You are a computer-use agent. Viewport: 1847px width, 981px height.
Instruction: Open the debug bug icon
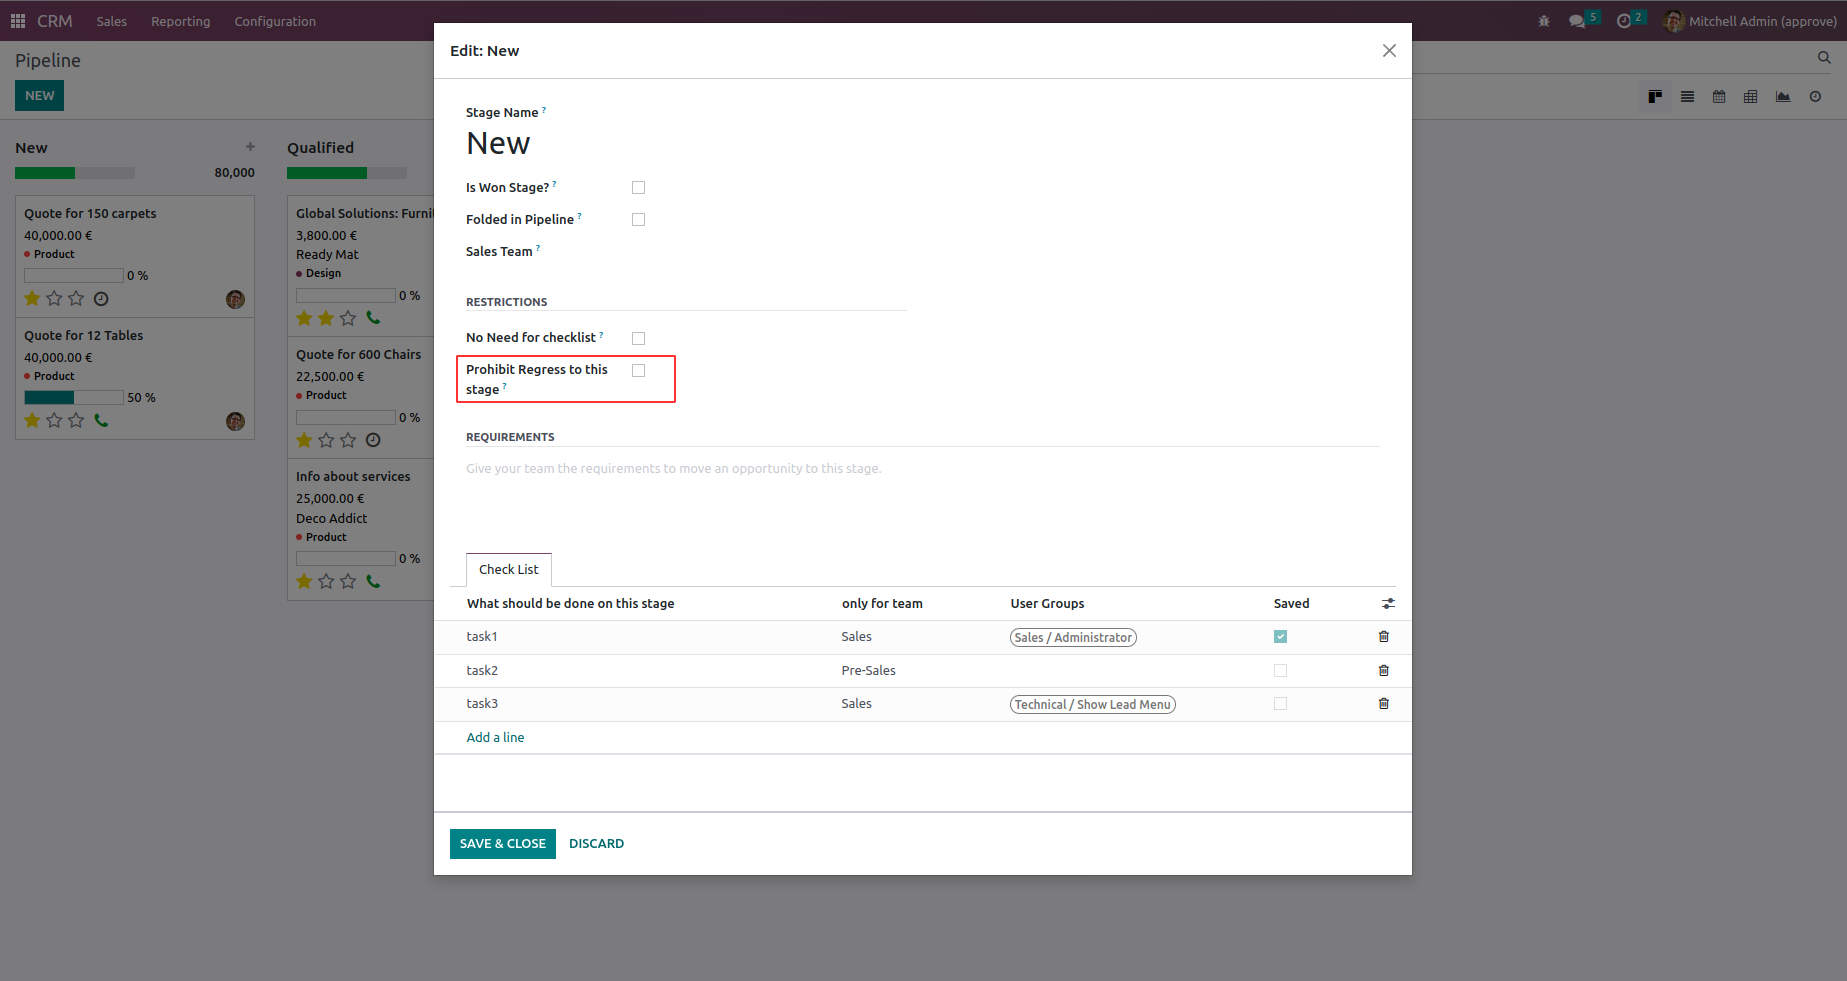(1544, 21)
